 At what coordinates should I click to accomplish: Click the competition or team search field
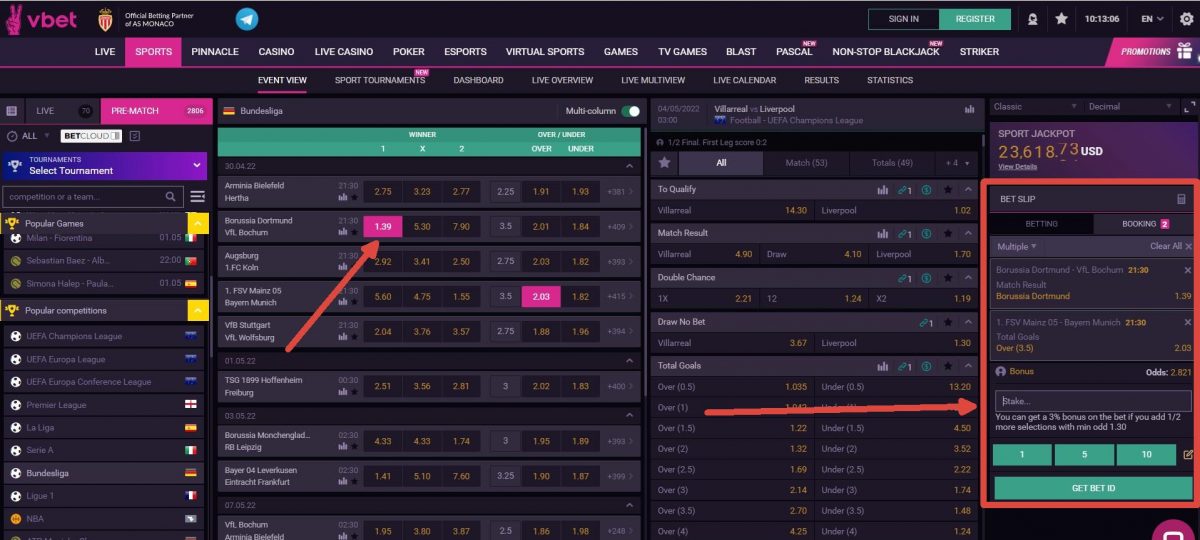[x=94, y=197]
